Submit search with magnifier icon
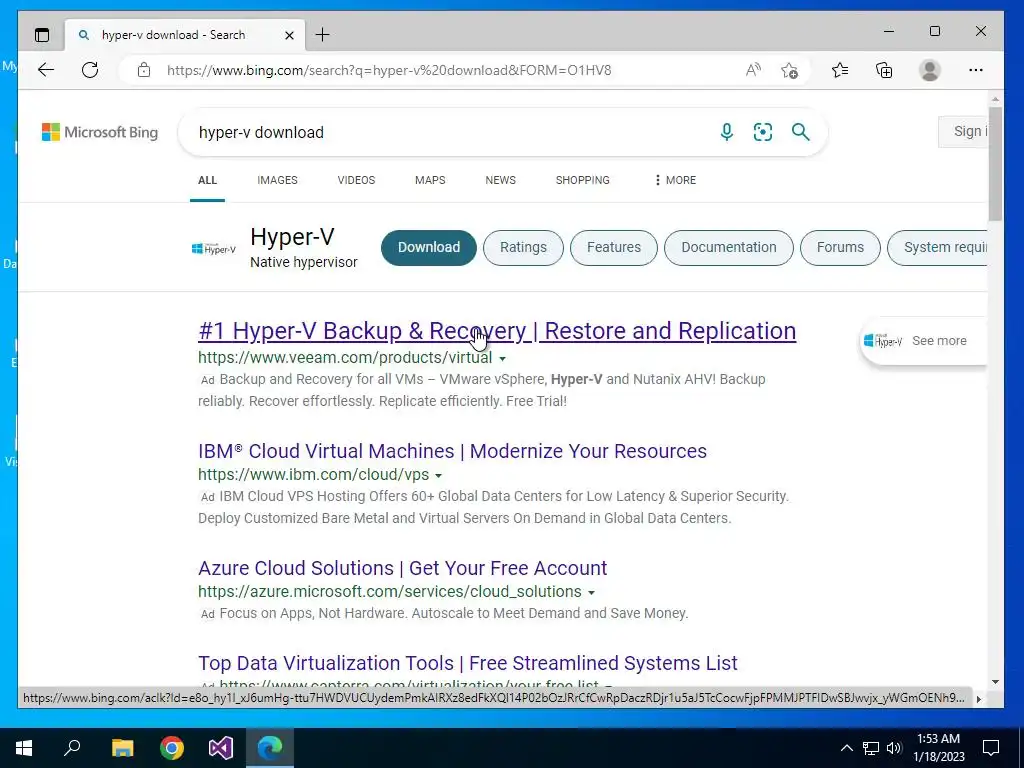 (x=801, y=132)
